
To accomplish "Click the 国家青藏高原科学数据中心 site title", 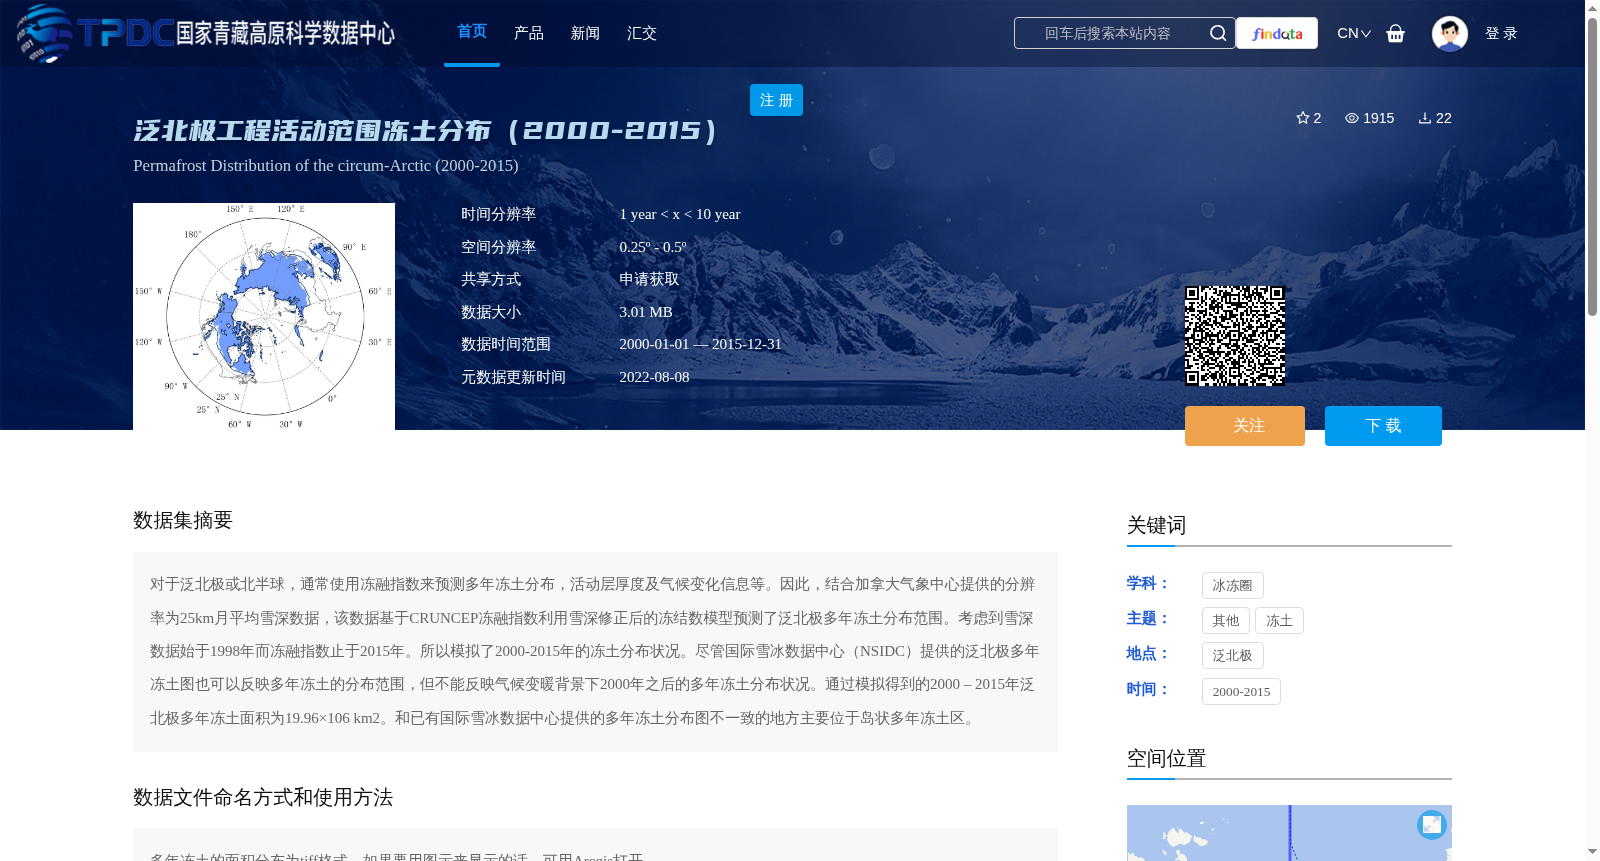I will tap(286, 33).
